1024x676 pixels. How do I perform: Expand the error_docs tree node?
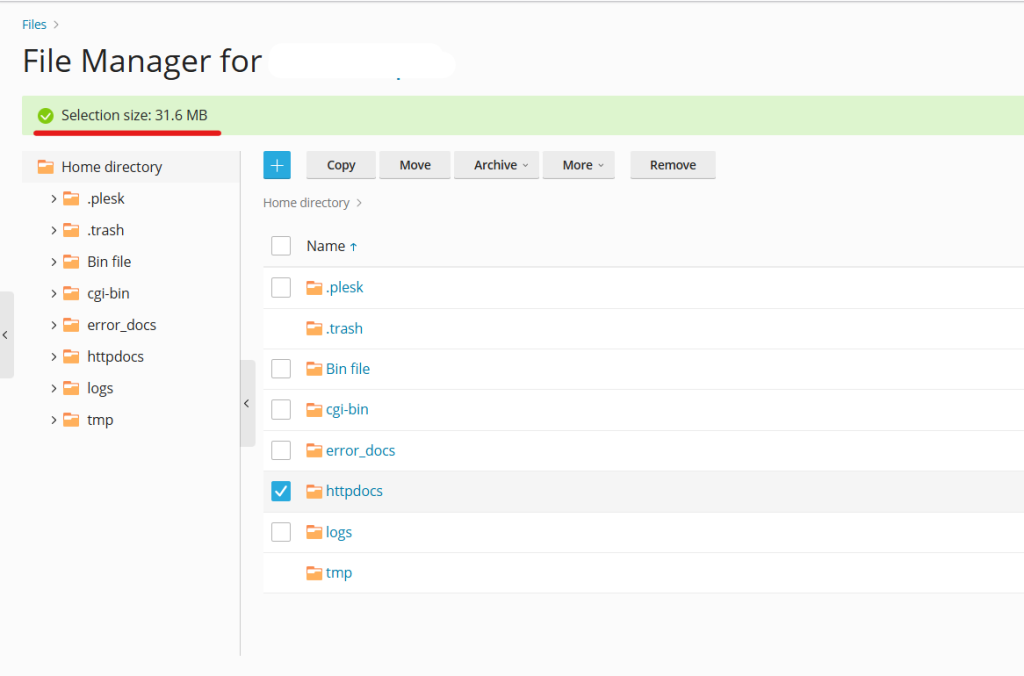pos(54,325)
